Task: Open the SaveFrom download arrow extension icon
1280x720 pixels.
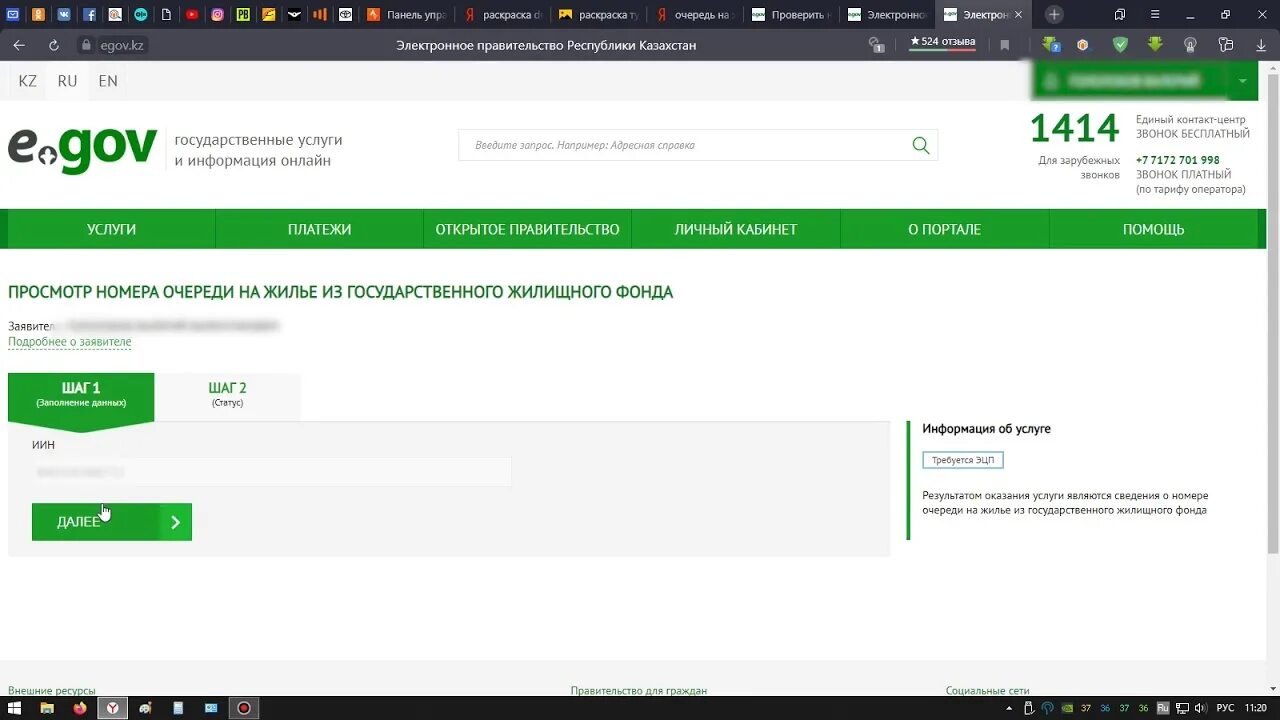Action: [1155, 44]
